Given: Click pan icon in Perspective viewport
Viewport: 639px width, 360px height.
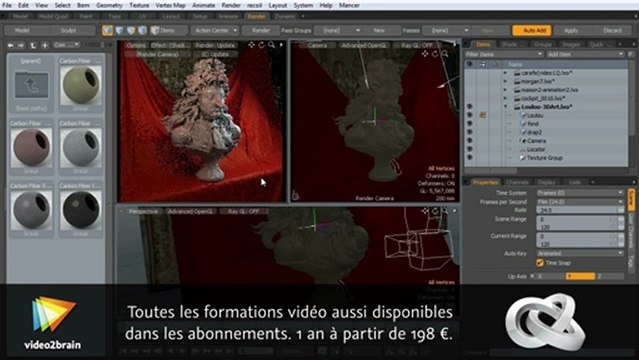Looking at the screenshot, I should 425,211.
